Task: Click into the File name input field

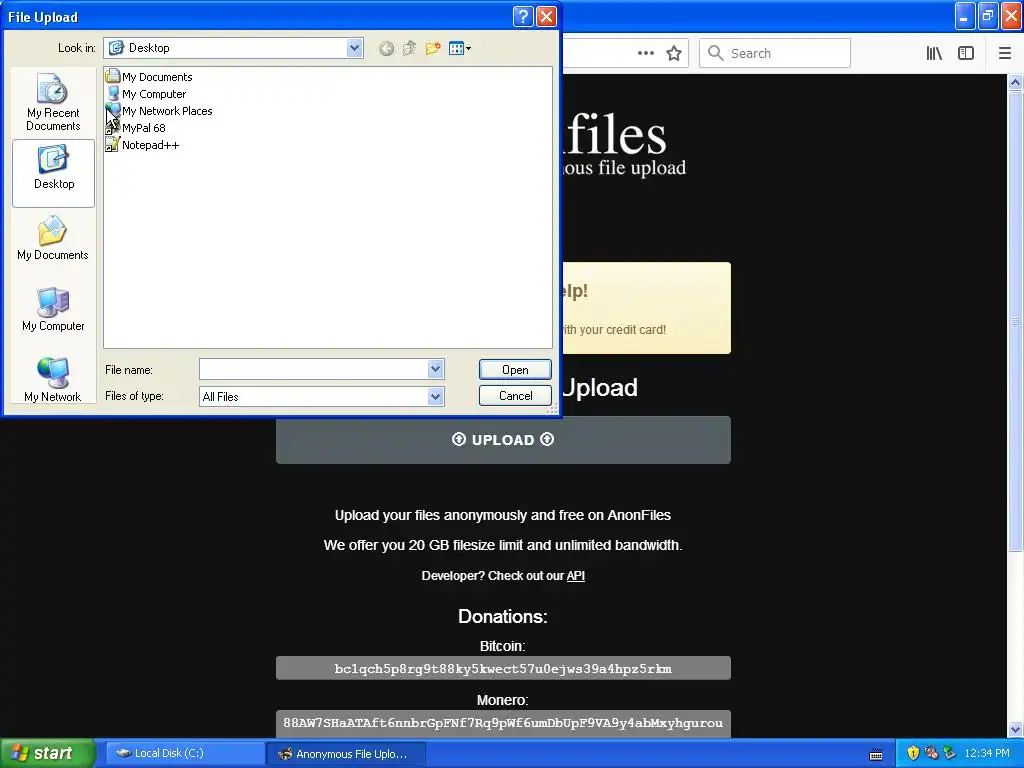Action: (x=313, y=369)
